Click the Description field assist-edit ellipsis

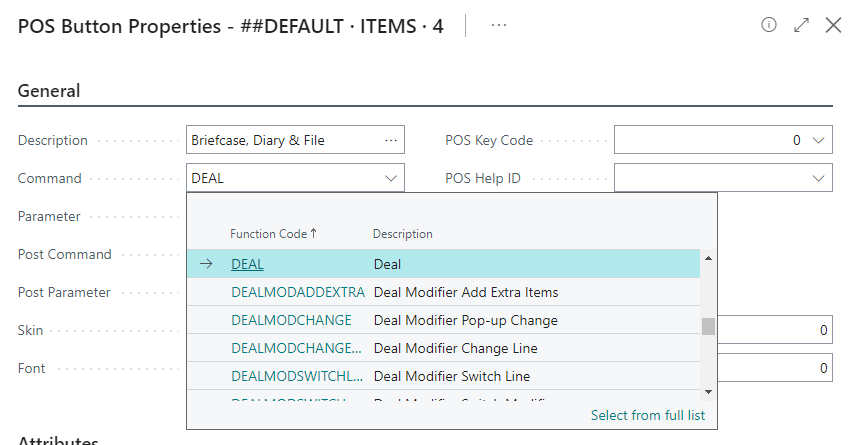tap(391, 141)
